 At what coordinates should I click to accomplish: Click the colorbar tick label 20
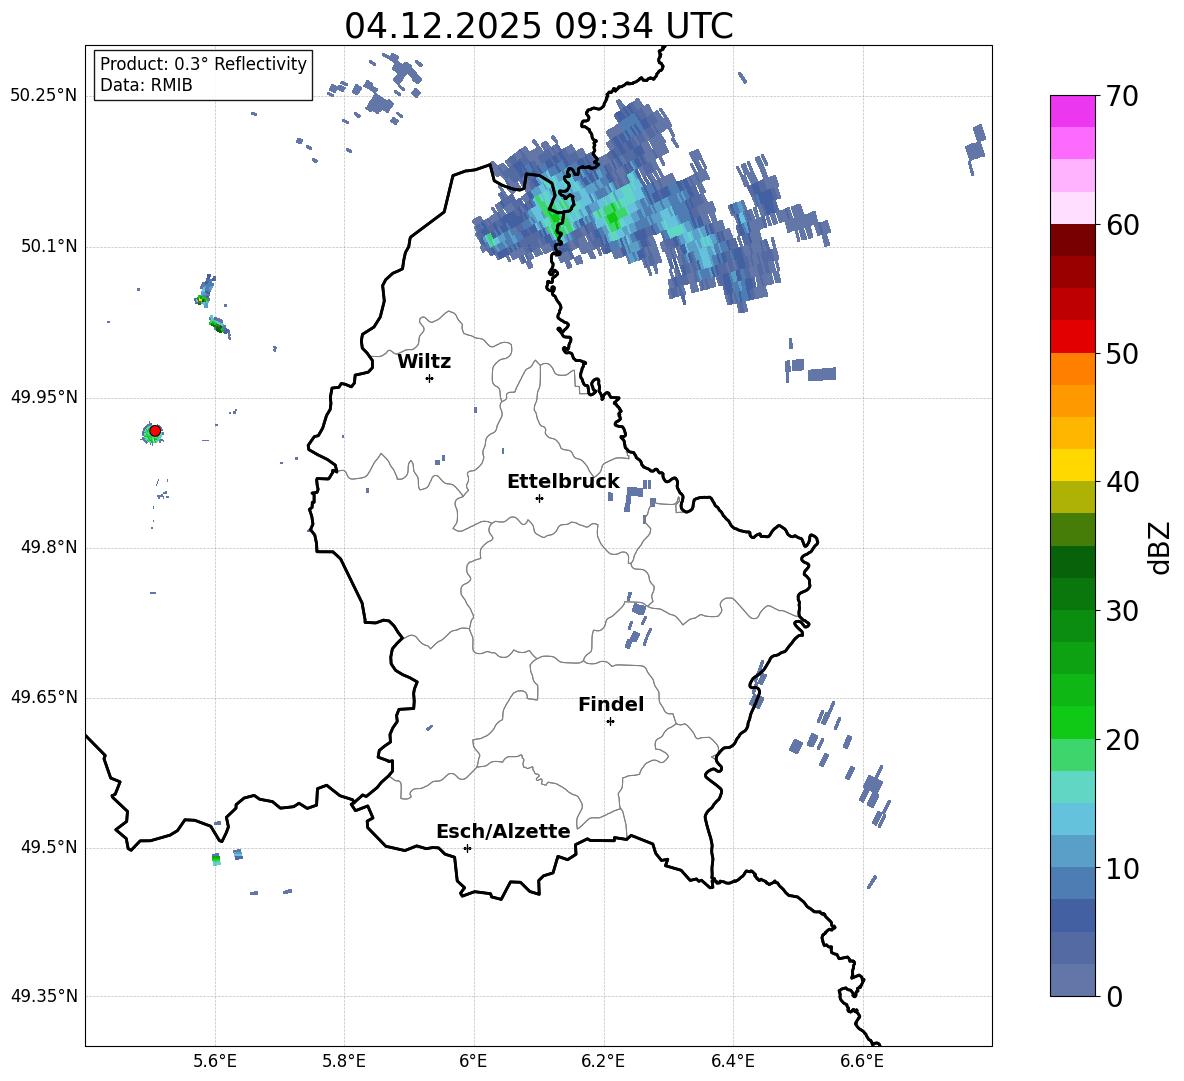[1122, 739]
